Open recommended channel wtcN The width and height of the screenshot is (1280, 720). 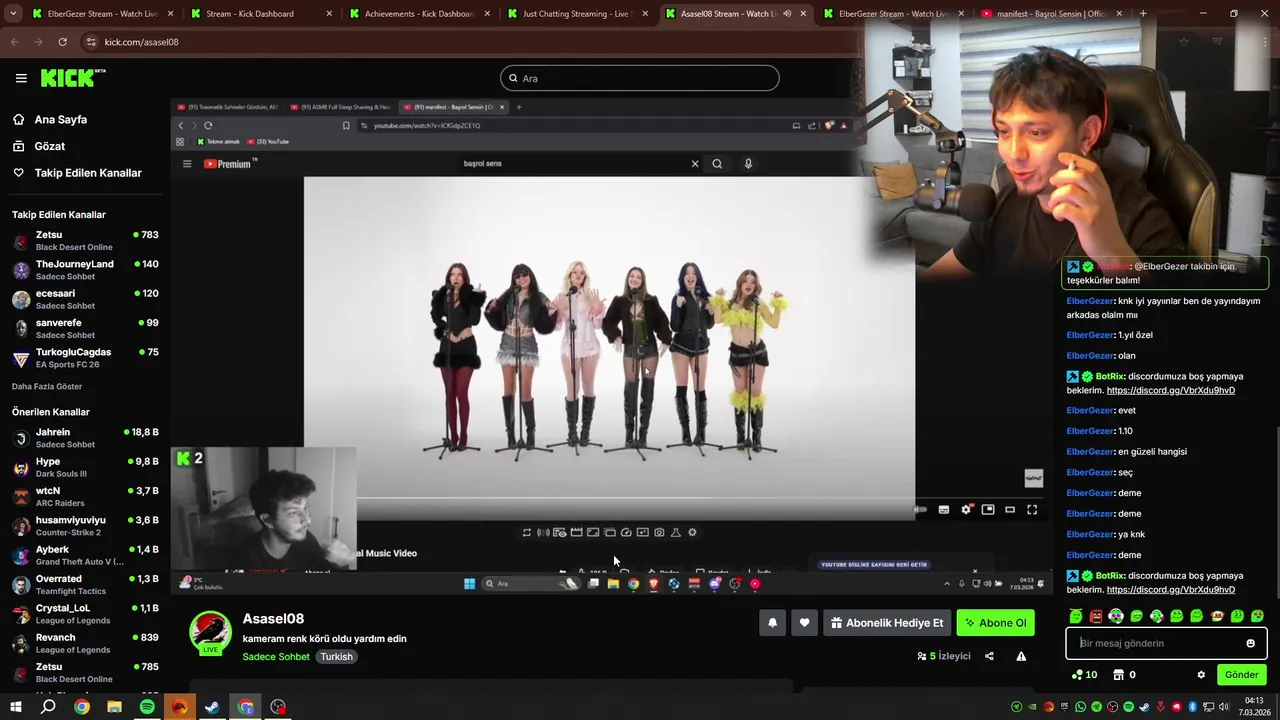click(x=85, y=497)
